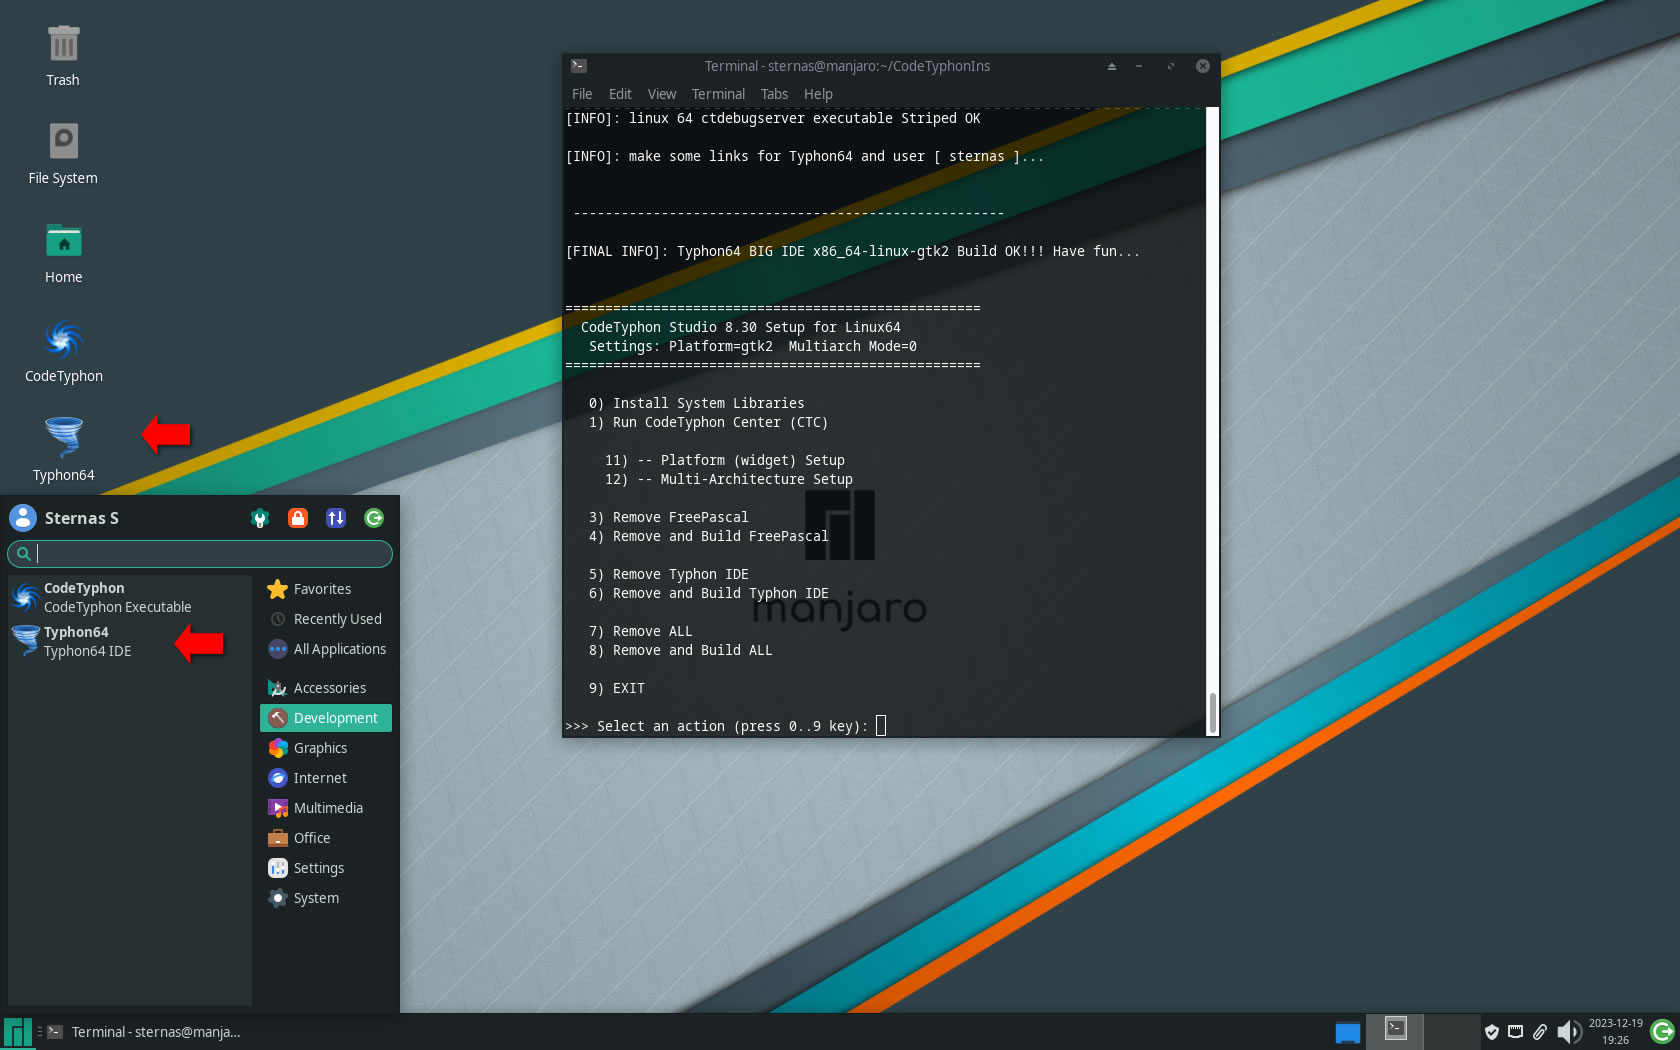Open the Home folder desktop icon
Image resolution: width=1680 pixels, height=1050 pixels.
(x=63, y=253)
